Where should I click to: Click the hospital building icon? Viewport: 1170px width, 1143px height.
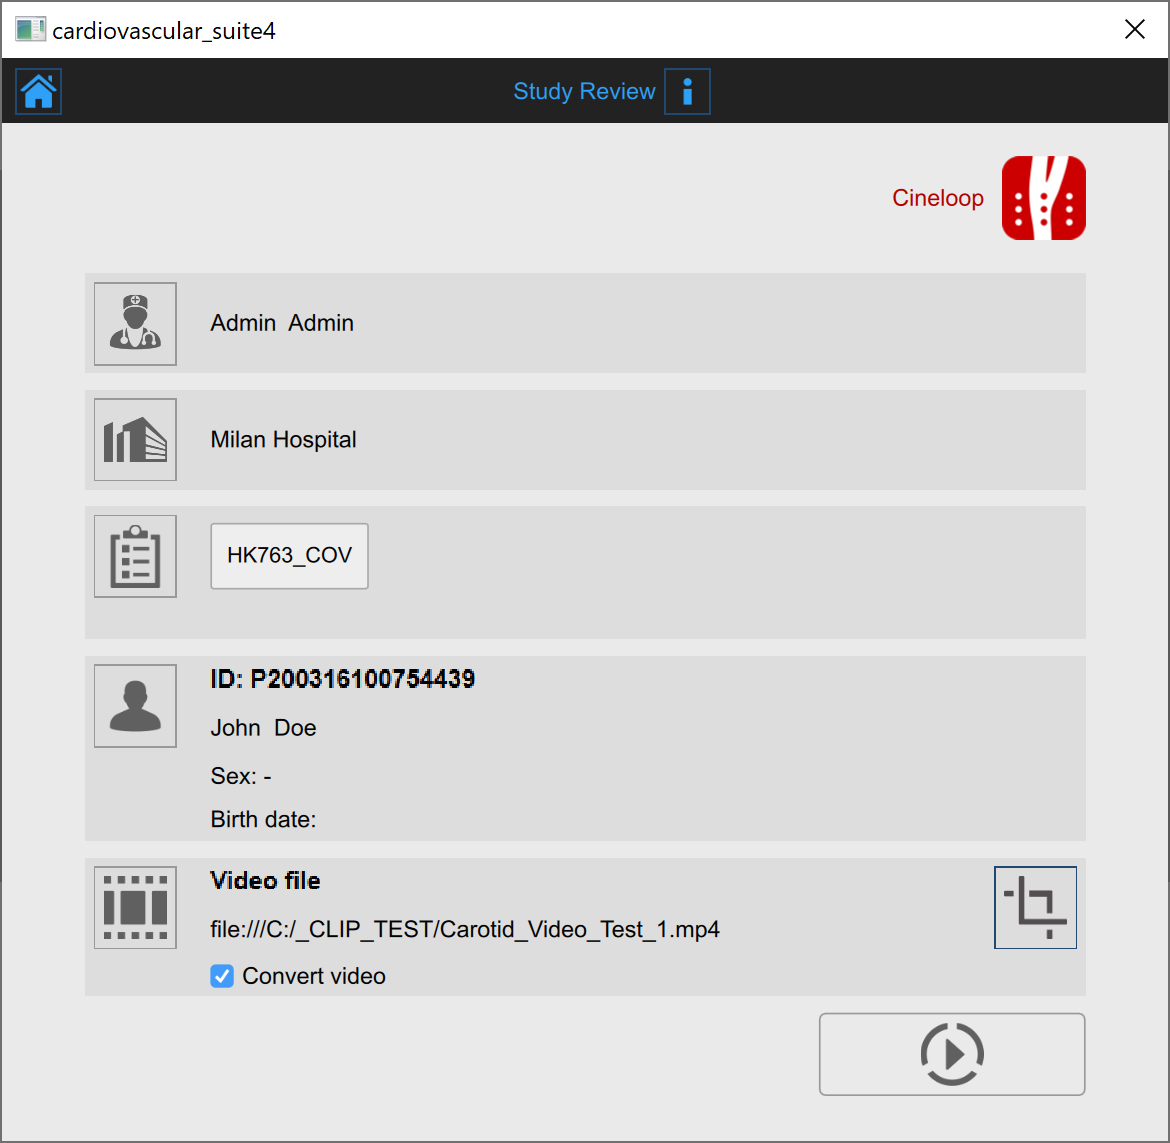click(135, 440)
